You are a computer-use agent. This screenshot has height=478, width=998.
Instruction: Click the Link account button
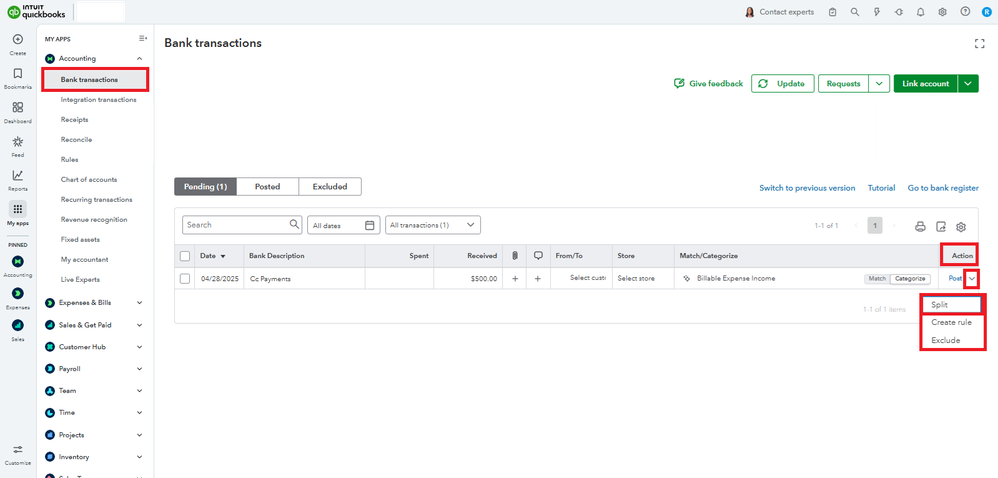click(925, 83)
